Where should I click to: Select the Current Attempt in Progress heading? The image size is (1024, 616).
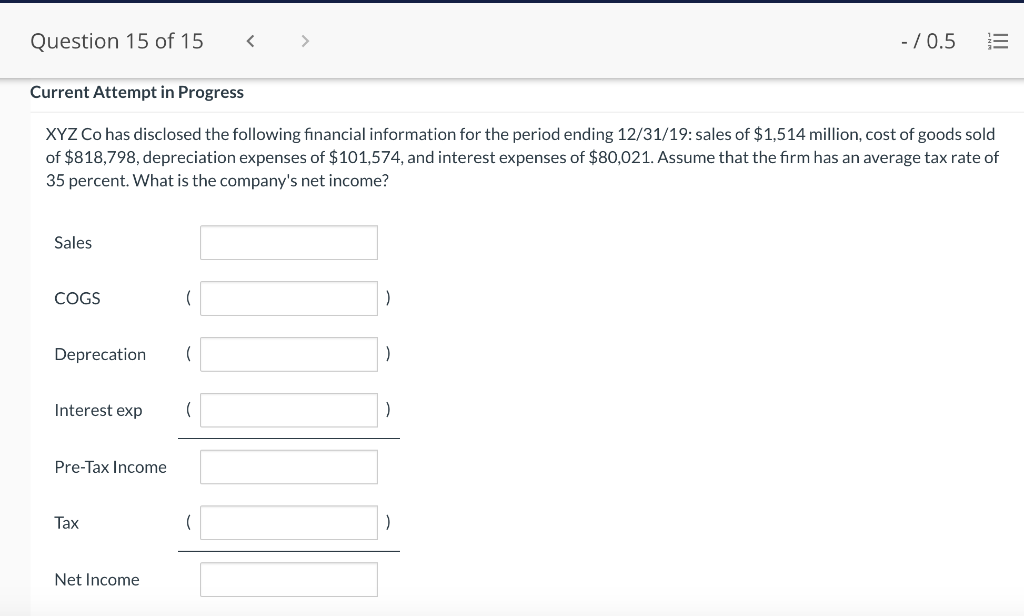(x=137, y=92)
